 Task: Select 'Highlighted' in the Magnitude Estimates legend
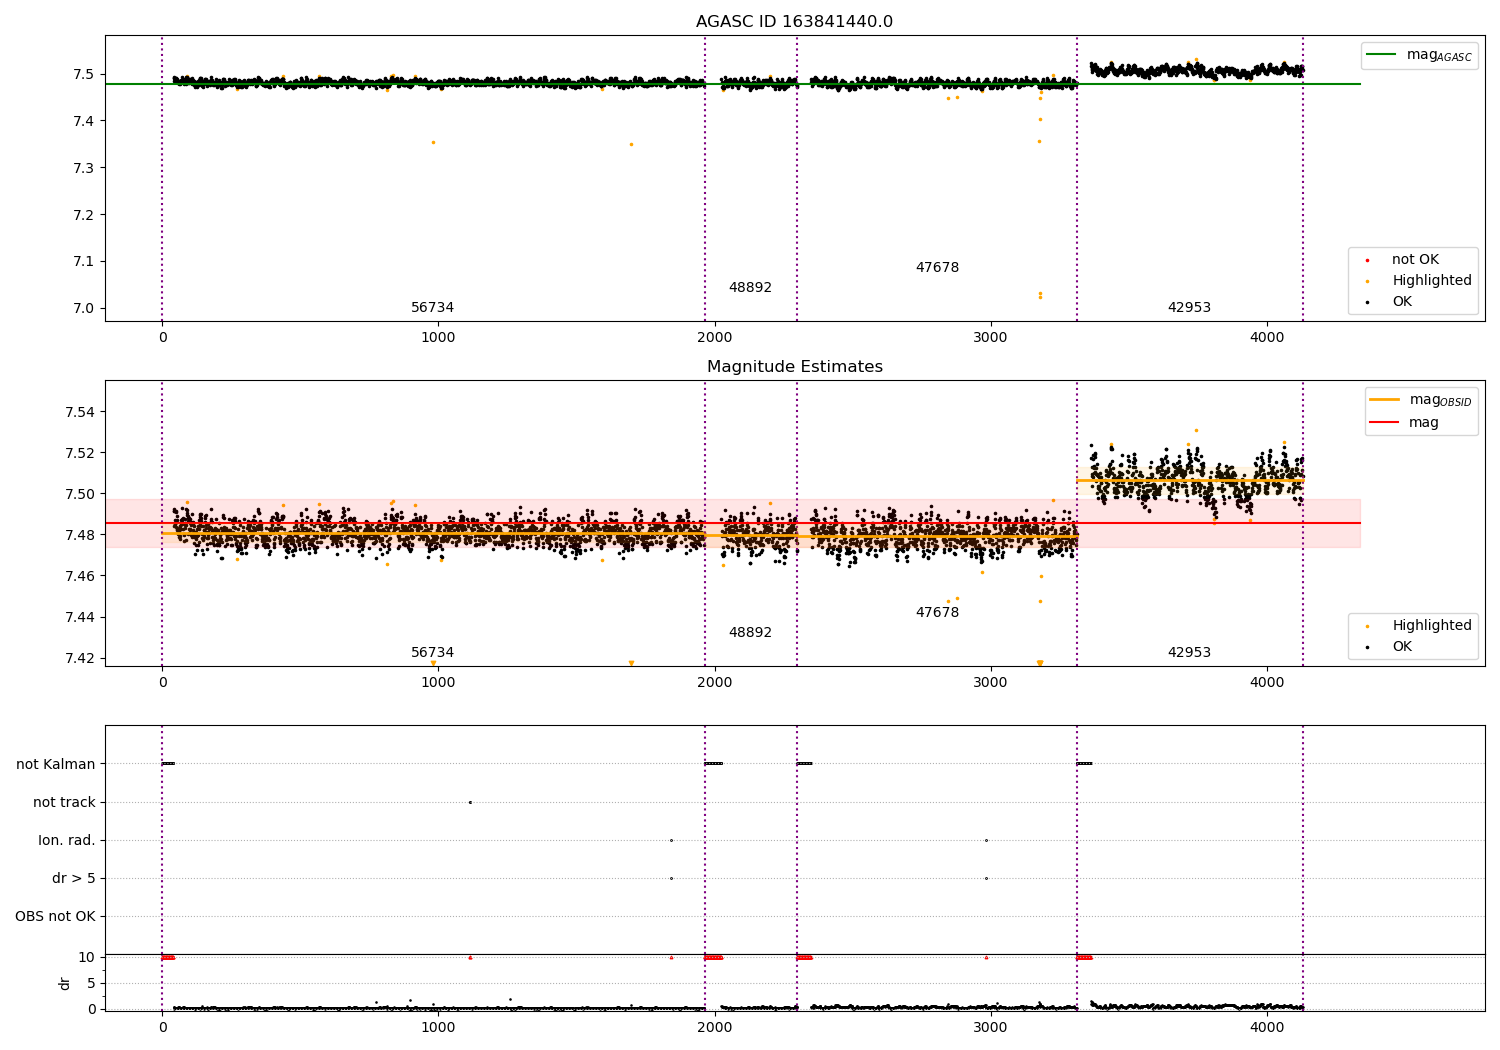1431,626
